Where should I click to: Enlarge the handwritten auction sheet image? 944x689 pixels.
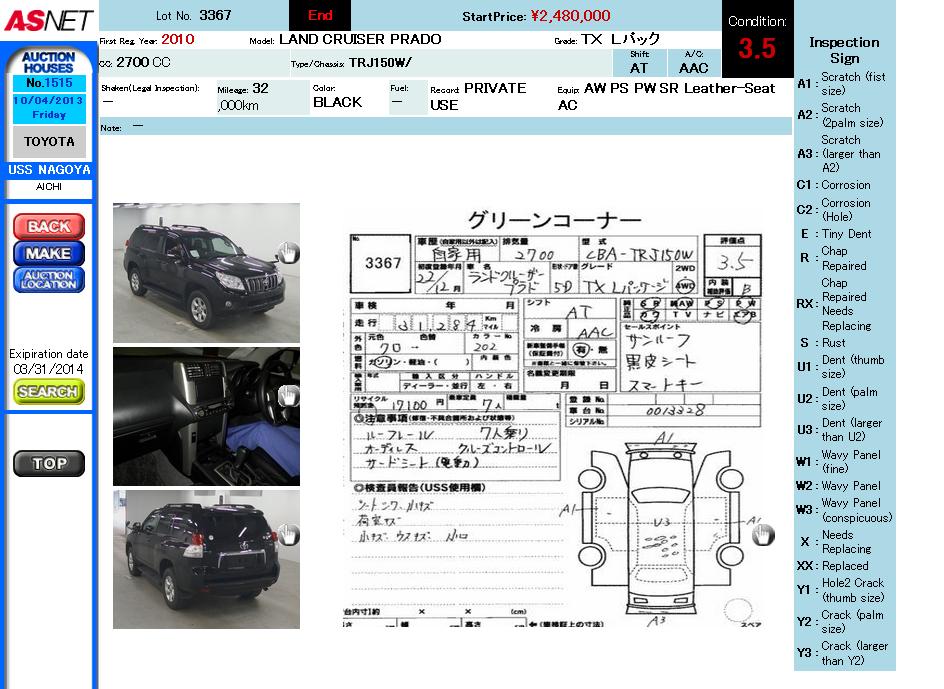[x=555, y=420]
